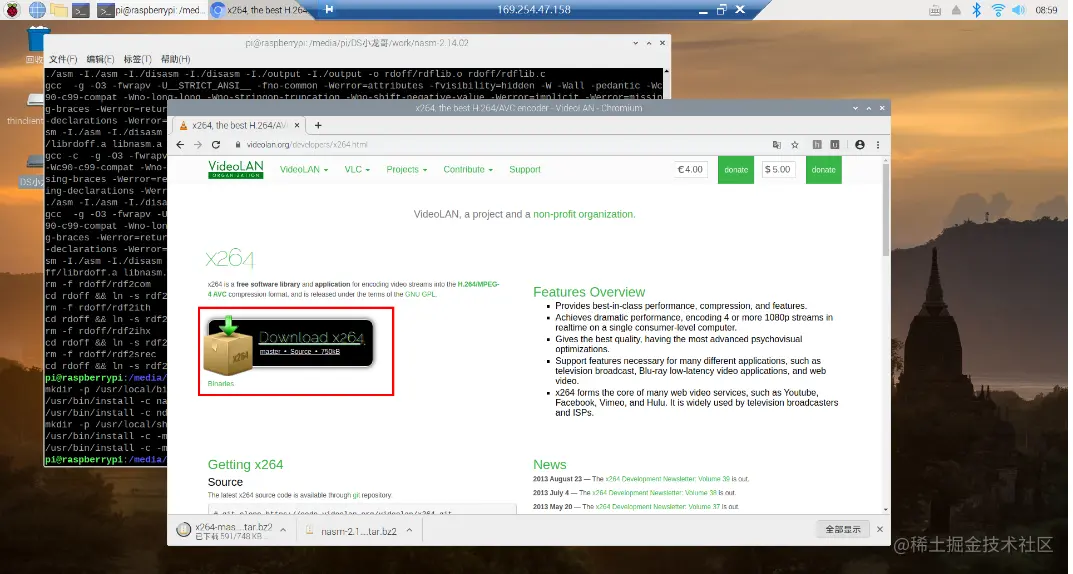This screenshot has height=574, width=1073.
Task: Click the 'u' extension icon
Action: pyautogui.click(x=834, y=144)
